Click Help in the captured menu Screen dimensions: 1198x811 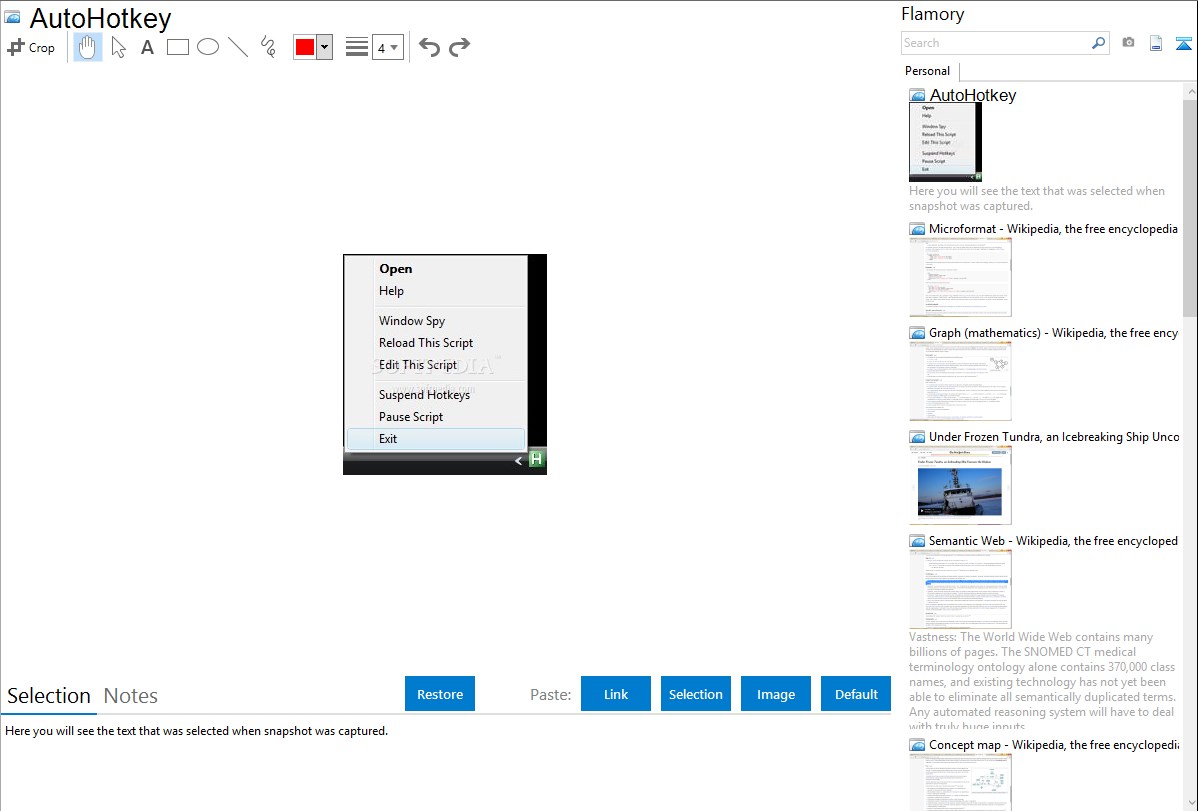click(391, 291)
